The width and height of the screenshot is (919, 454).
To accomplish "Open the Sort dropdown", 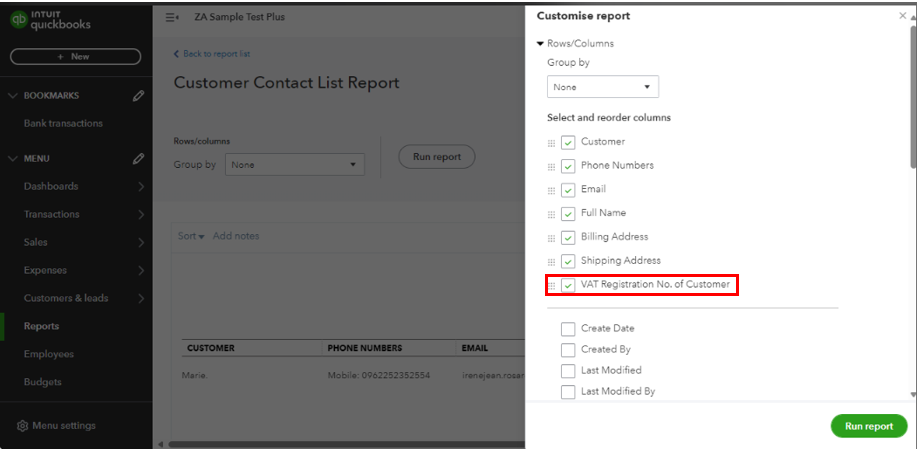I will click(190, 236).
